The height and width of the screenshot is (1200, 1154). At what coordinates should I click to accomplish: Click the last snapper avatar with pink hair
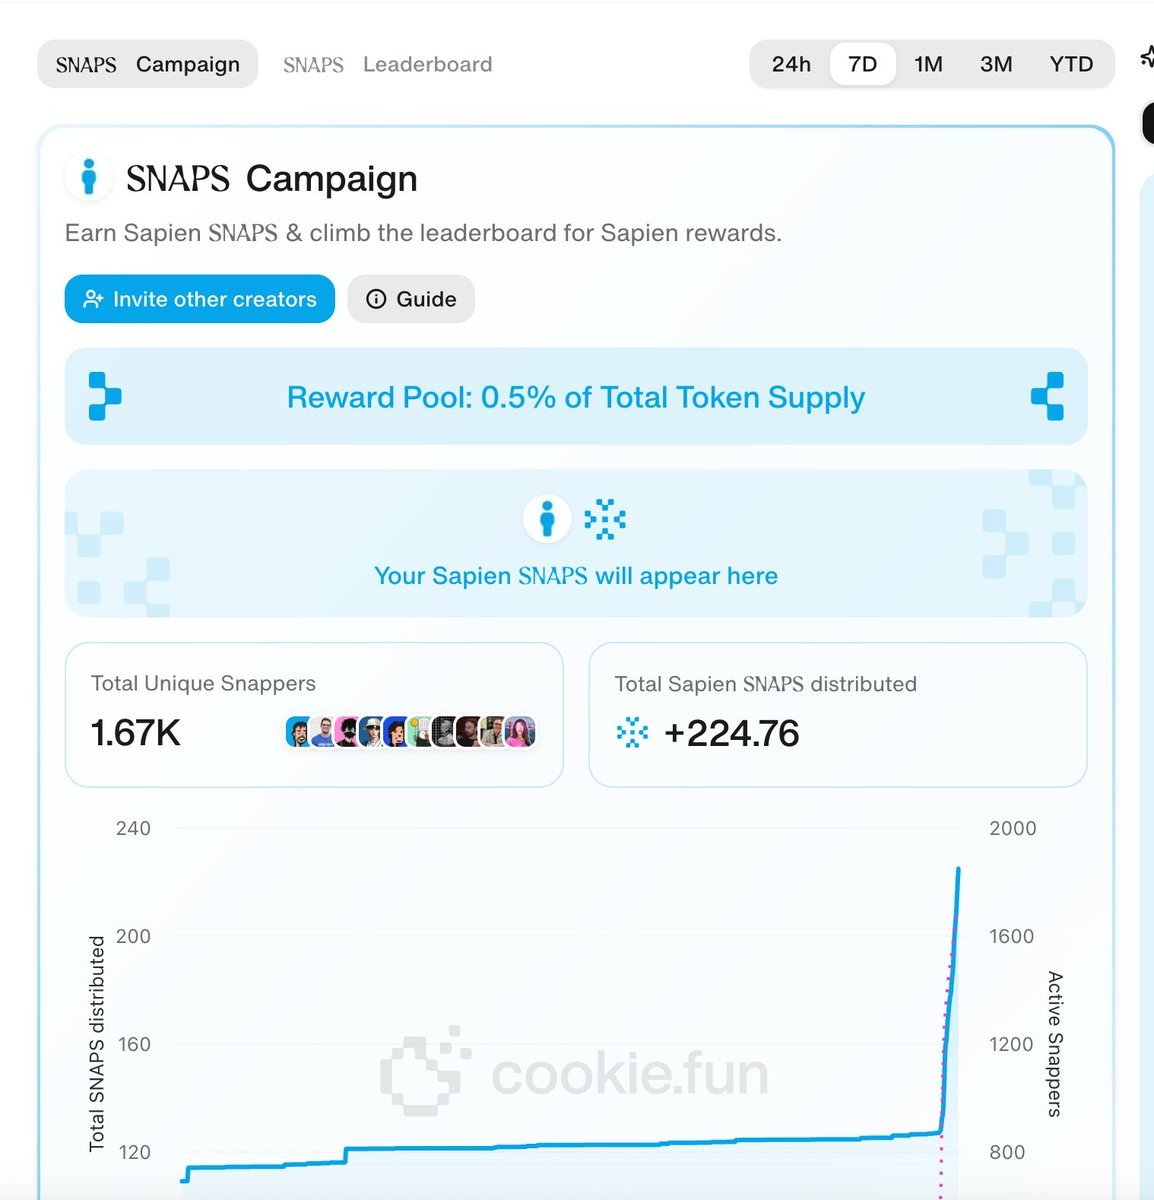pyautogui.click(x=520, y=732)
